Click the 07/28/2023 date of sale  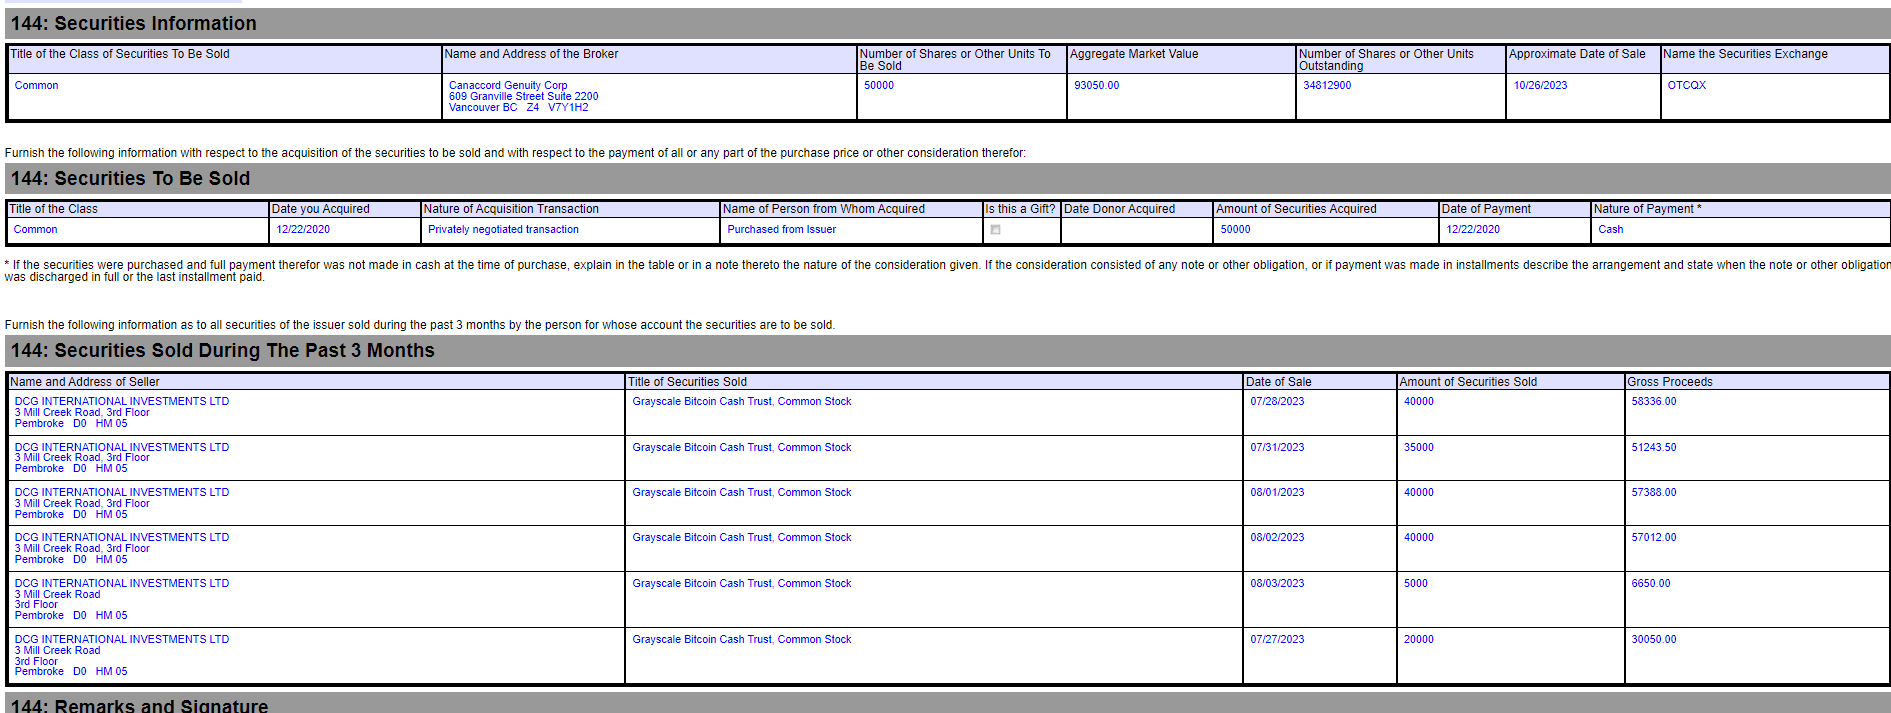1277,402
